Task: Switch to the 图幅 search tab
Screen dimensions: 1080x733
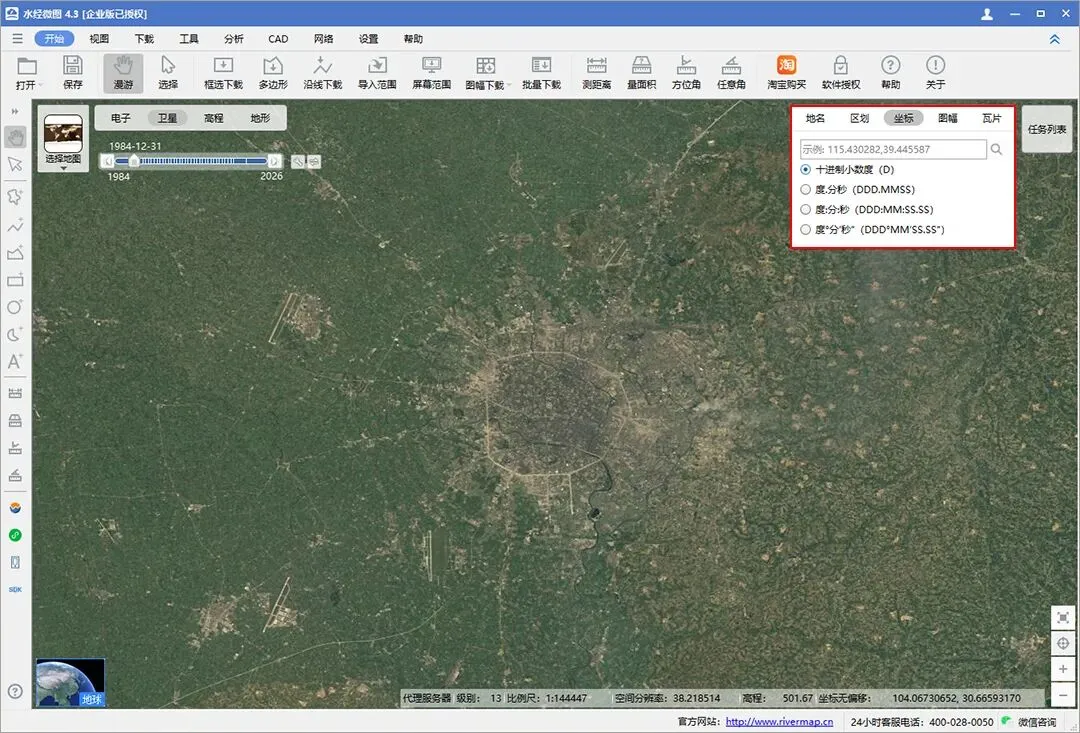Action: (x=948, y=118)
